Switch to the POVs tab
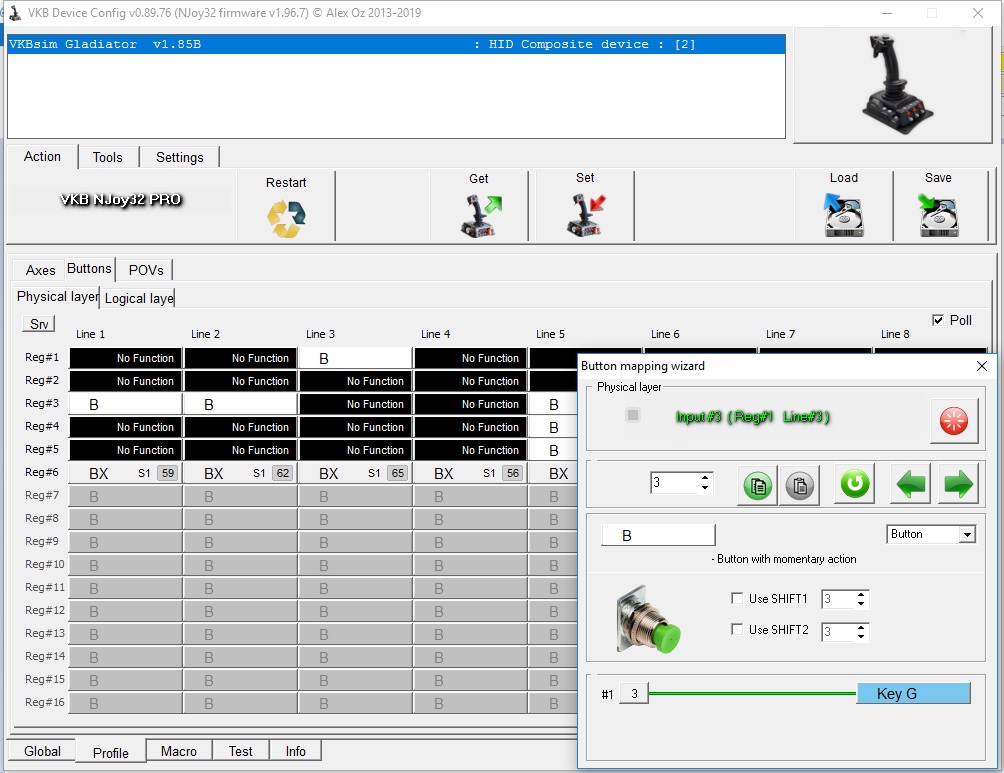 pyautogui.click(x=146, y=270)
